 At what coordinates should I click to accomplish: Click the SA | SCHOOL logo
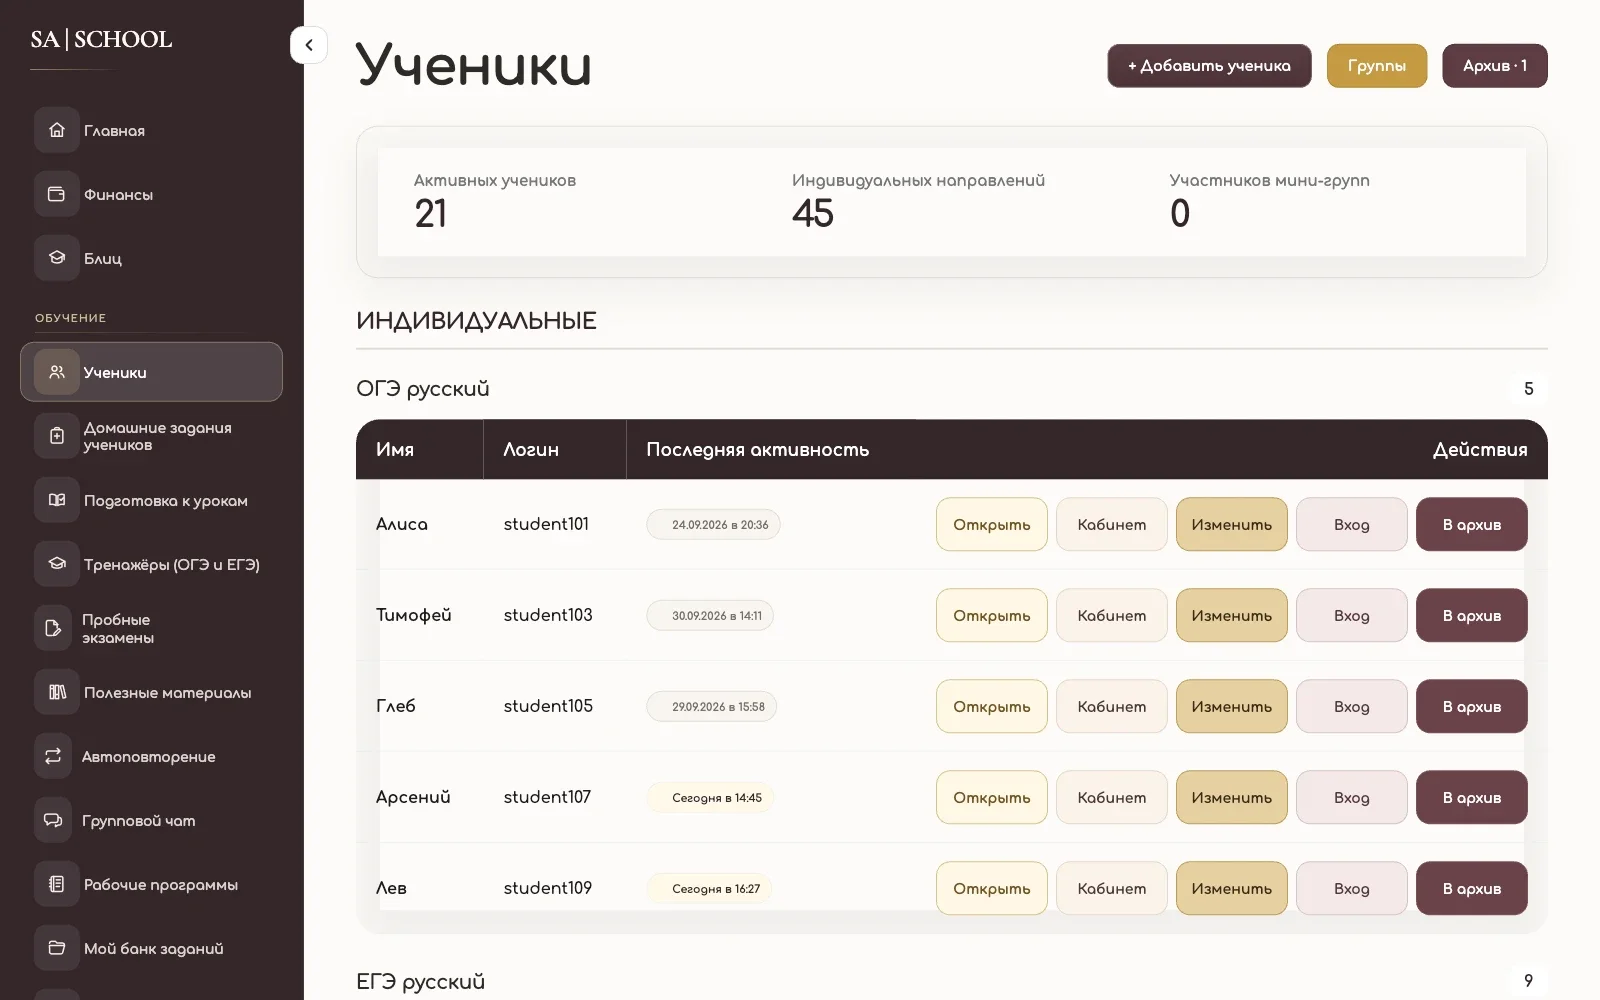coord(101,39)
